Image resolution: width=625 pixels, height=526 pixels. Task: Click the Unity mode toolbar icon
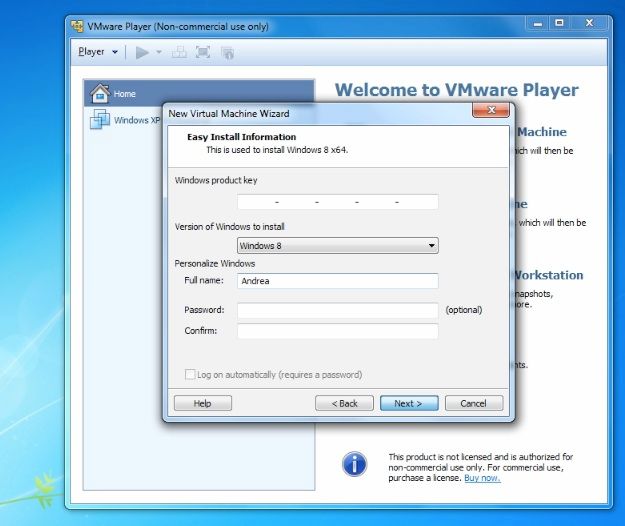point(227,53)
